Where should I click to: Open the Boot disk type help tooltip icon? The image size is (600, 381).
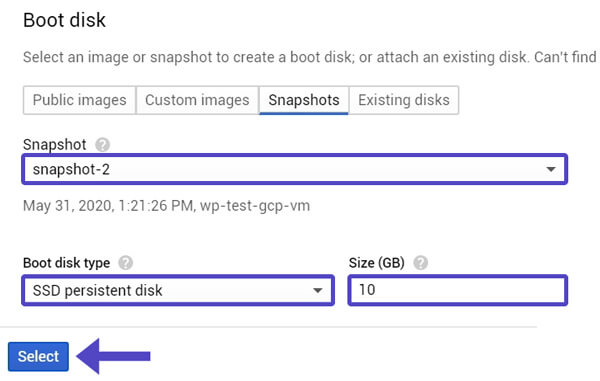(x=126, y=263)
